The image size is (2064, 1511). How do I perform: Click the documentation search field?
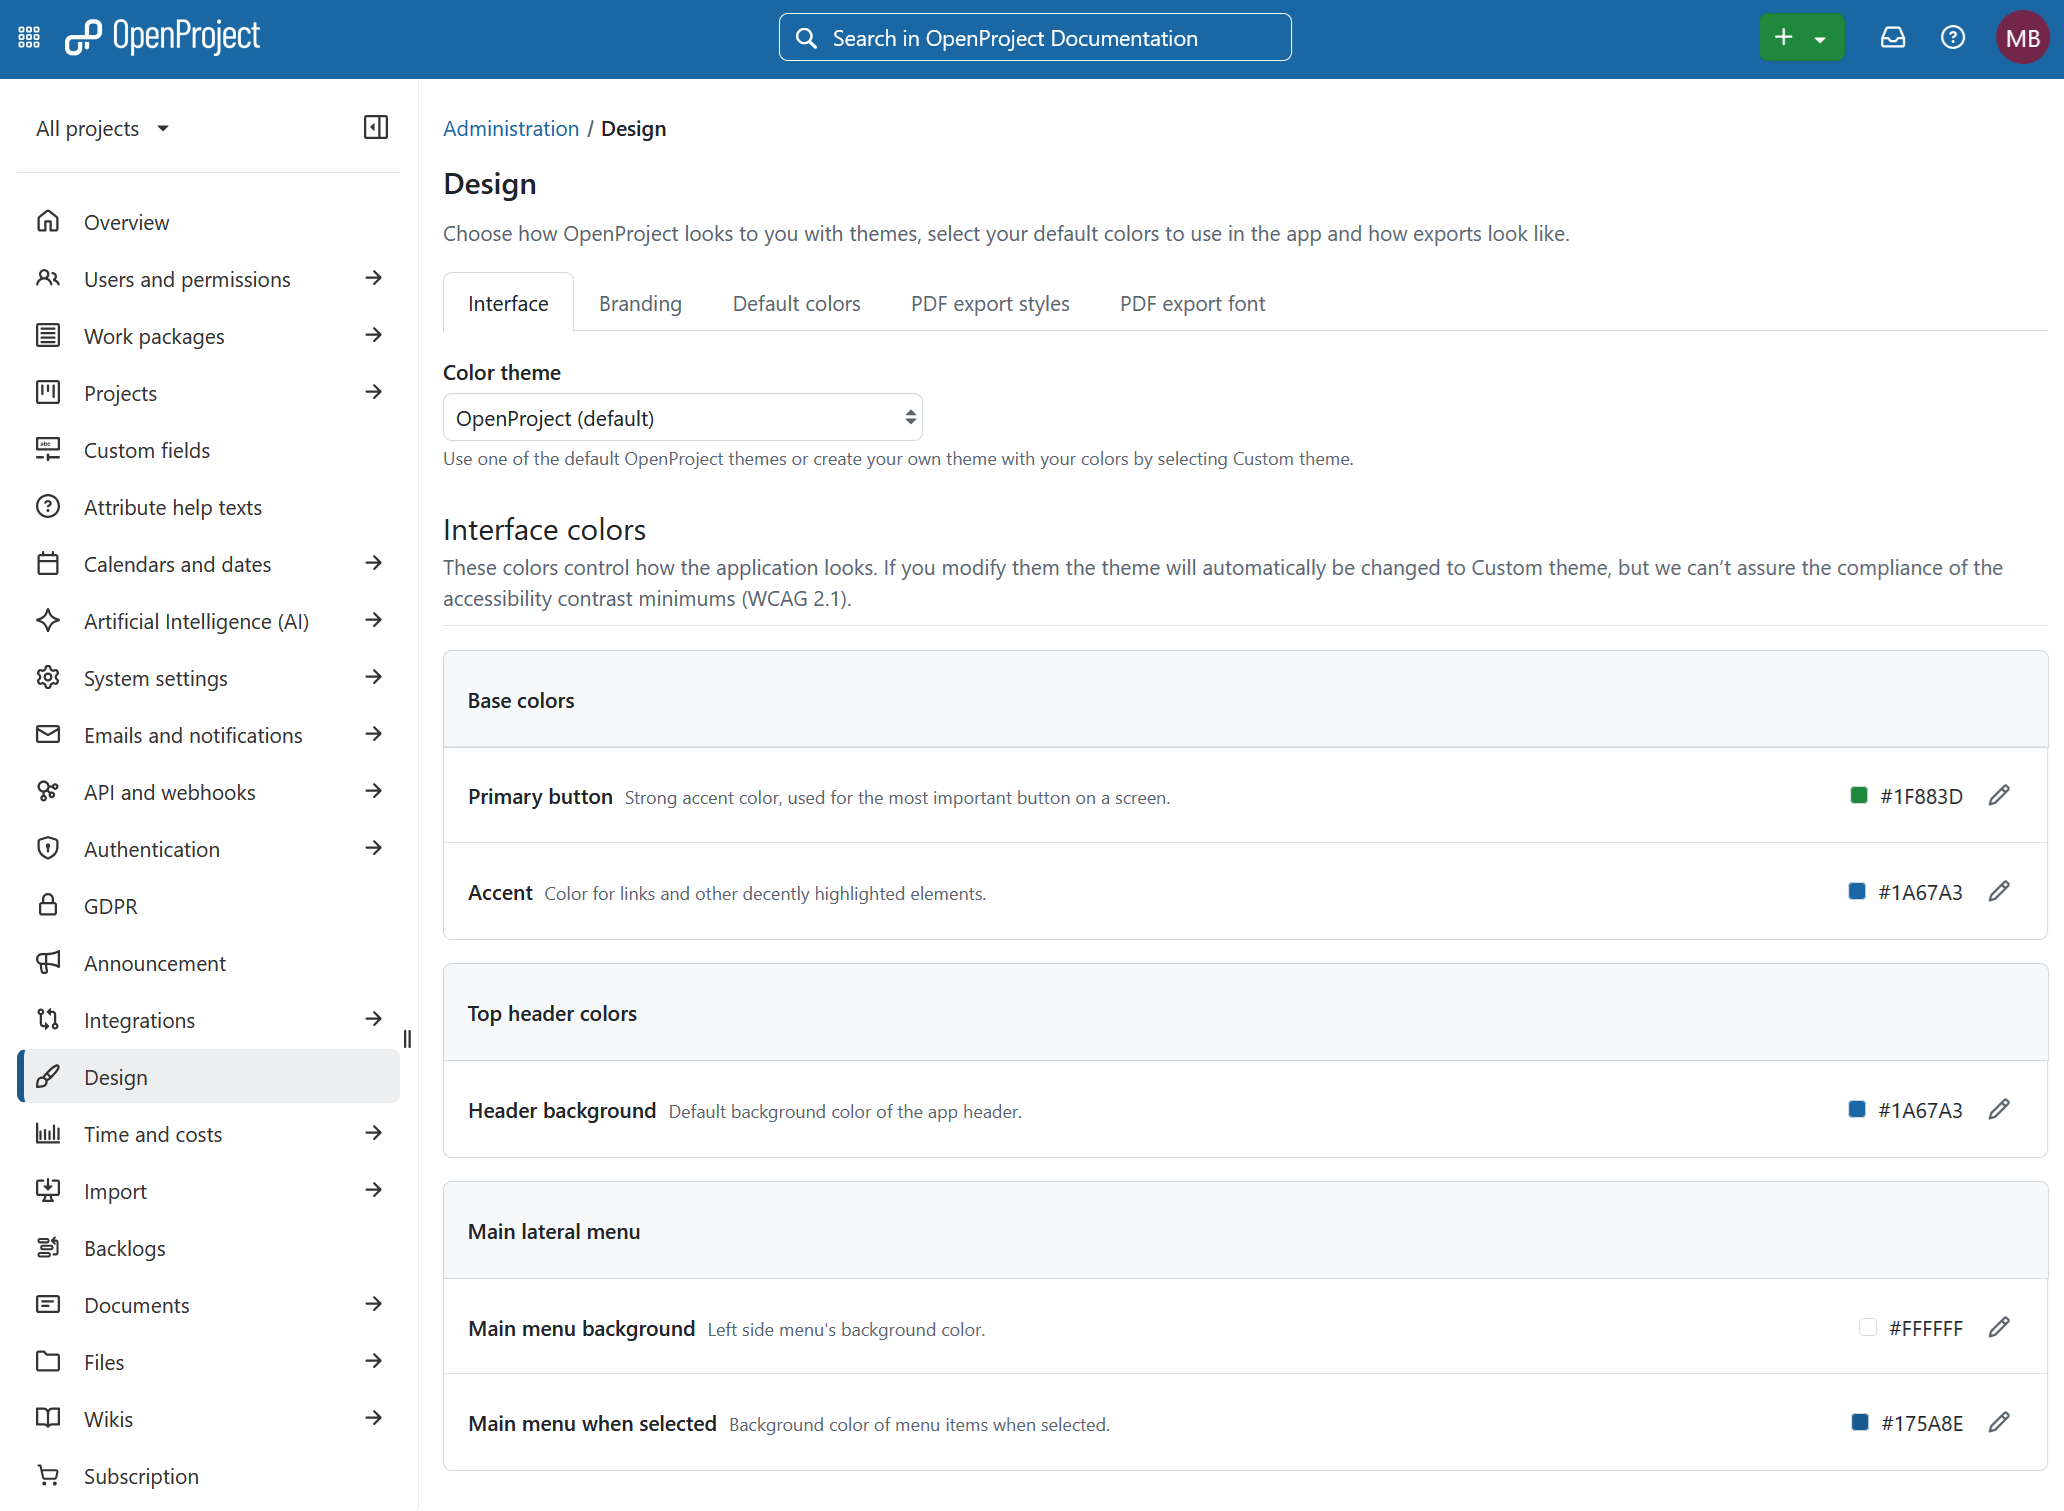(x=1035, y=38)
